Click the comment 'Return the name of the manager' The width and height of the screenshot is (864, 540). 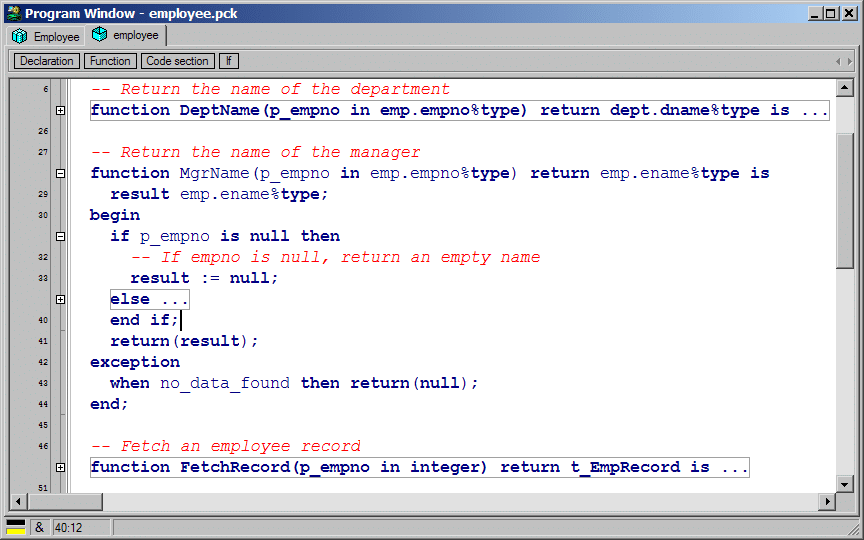click(x=255, y=152)
